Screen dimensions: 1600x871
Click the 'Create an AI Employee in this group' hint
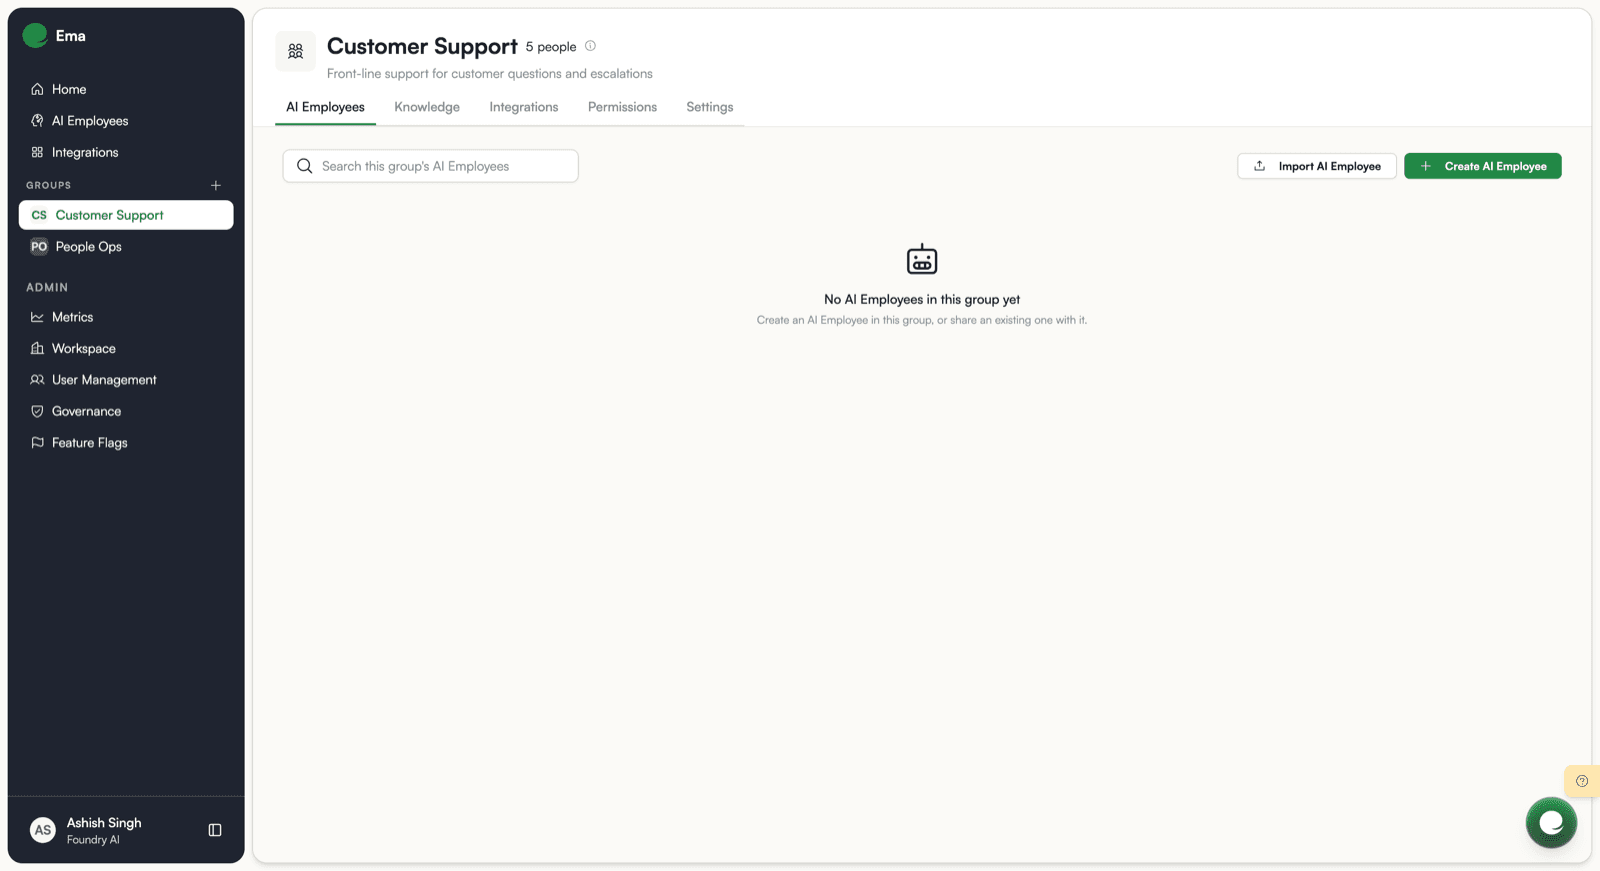pos(922,320)
